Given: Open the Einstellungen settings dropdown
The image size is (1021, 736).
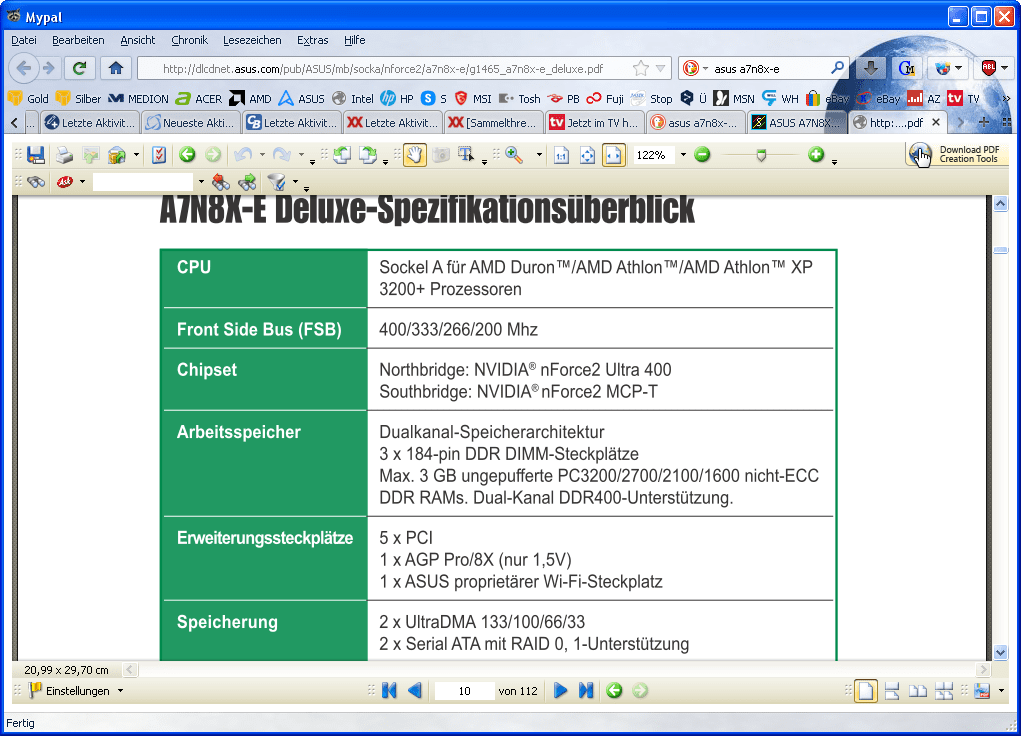Looking at the screenshot, I should (x=76, y=690).
